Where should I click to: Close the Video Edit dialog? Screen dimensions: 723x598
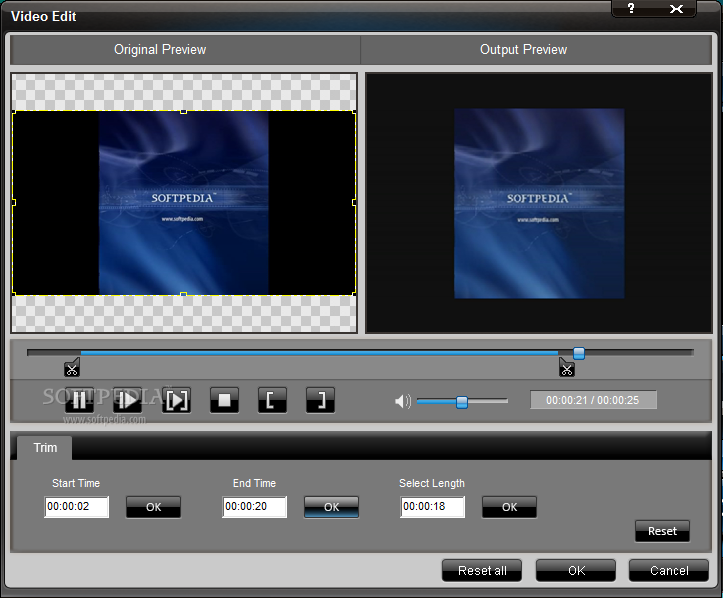coord(676,9)
